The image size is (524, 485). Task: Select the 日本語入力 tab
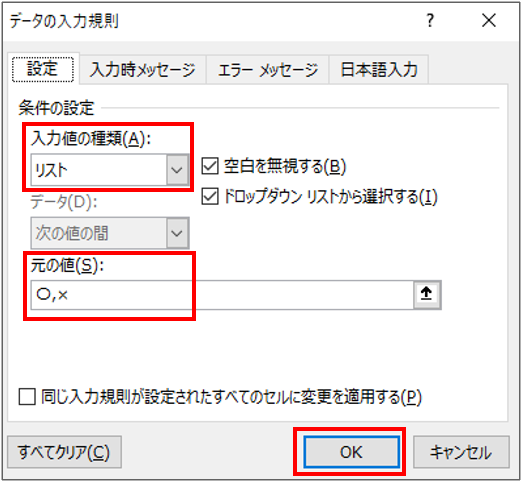click(379, 70)
